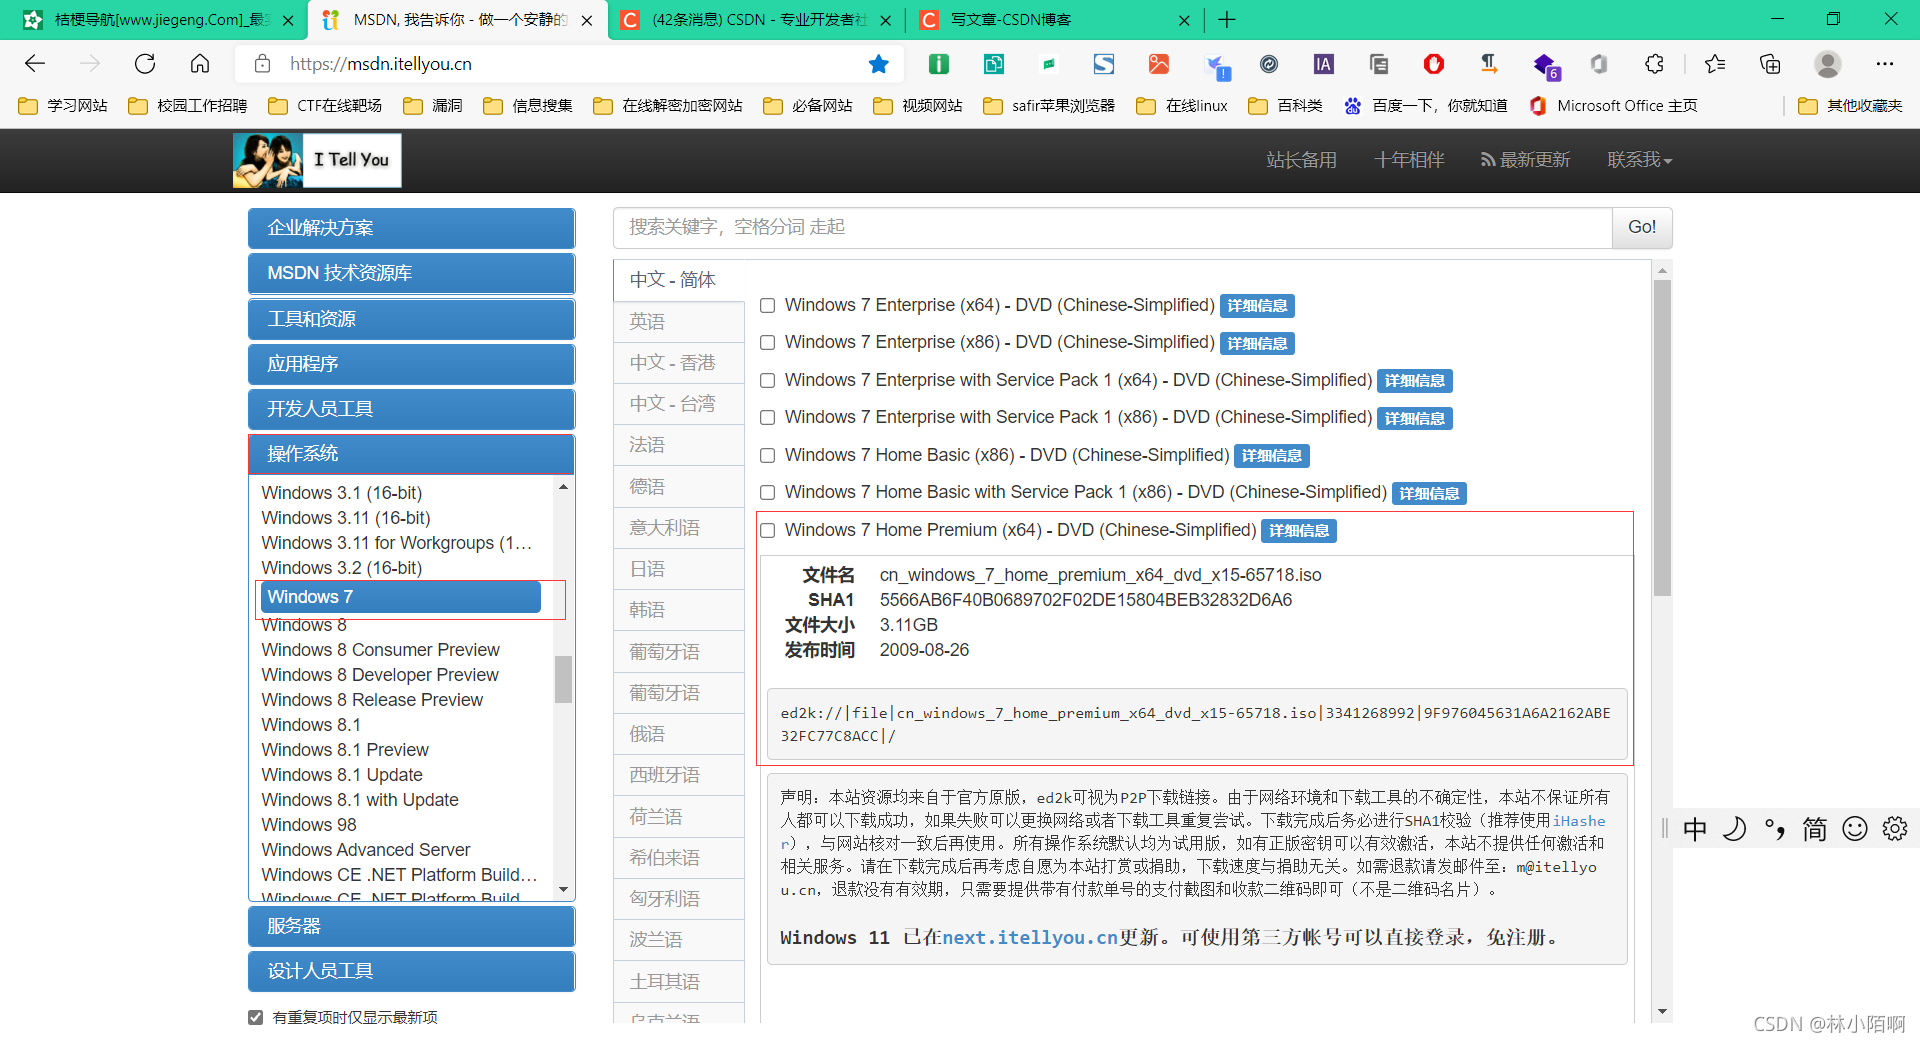This screenshot has height=1042, width=1920.
Task: Open the IA extension icon
Action: (x=1324, y=64)
